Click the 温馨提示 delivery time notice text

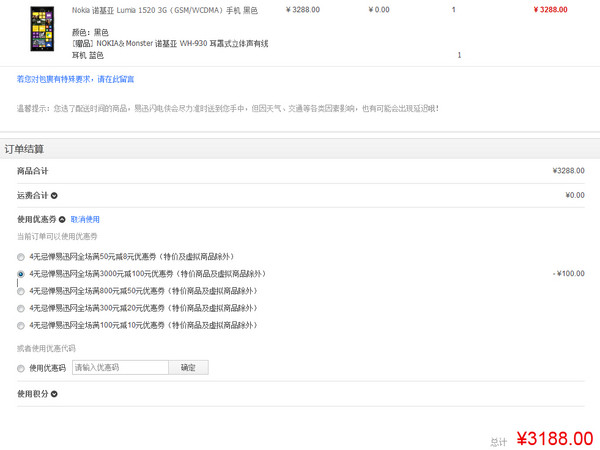(227, 109)
